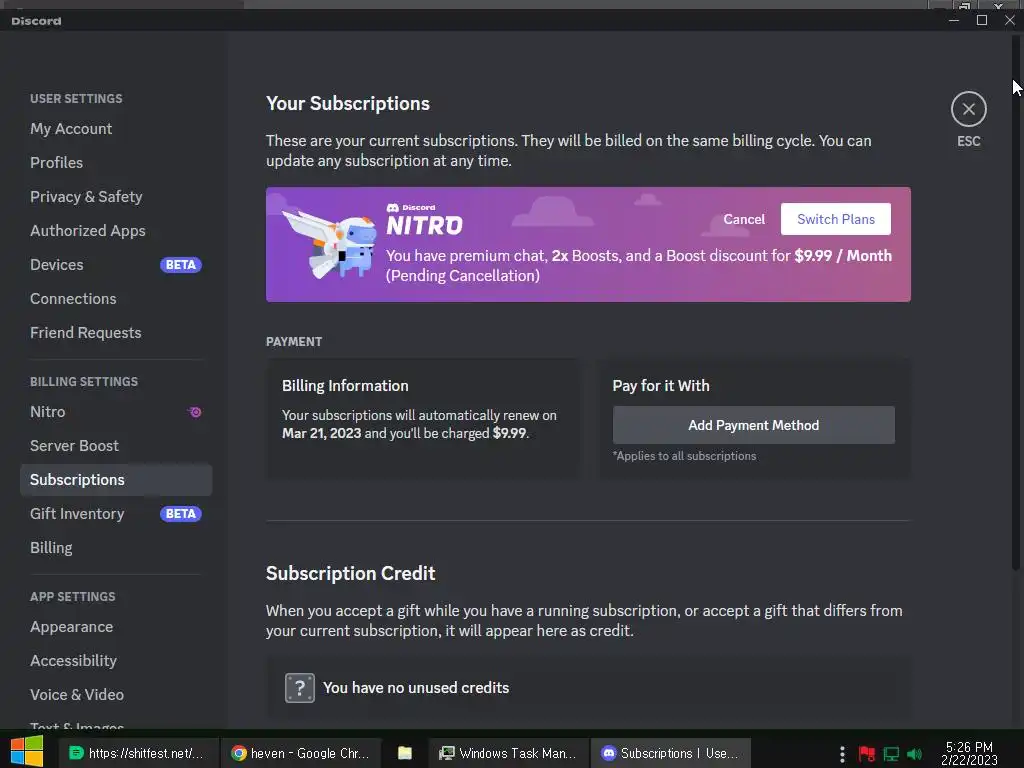The height and width of the screenshot is (768, 1024).
Task: Go to Appearance settings
Action: 72,626
